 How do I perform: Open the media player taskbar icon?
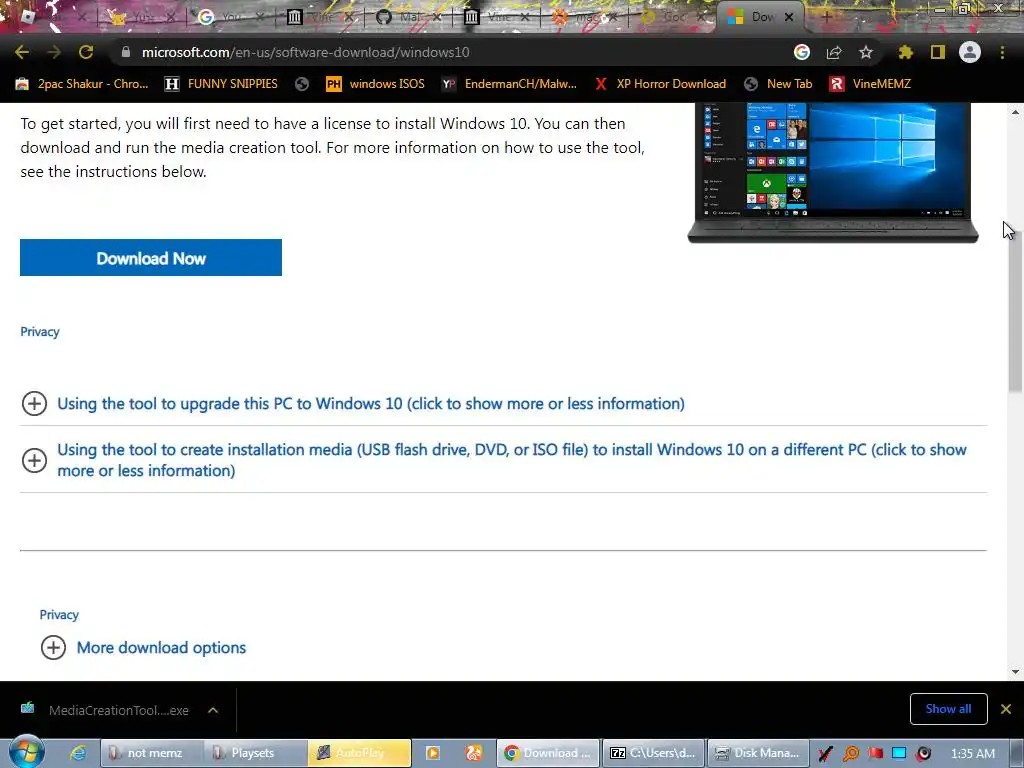pos(432,753)
